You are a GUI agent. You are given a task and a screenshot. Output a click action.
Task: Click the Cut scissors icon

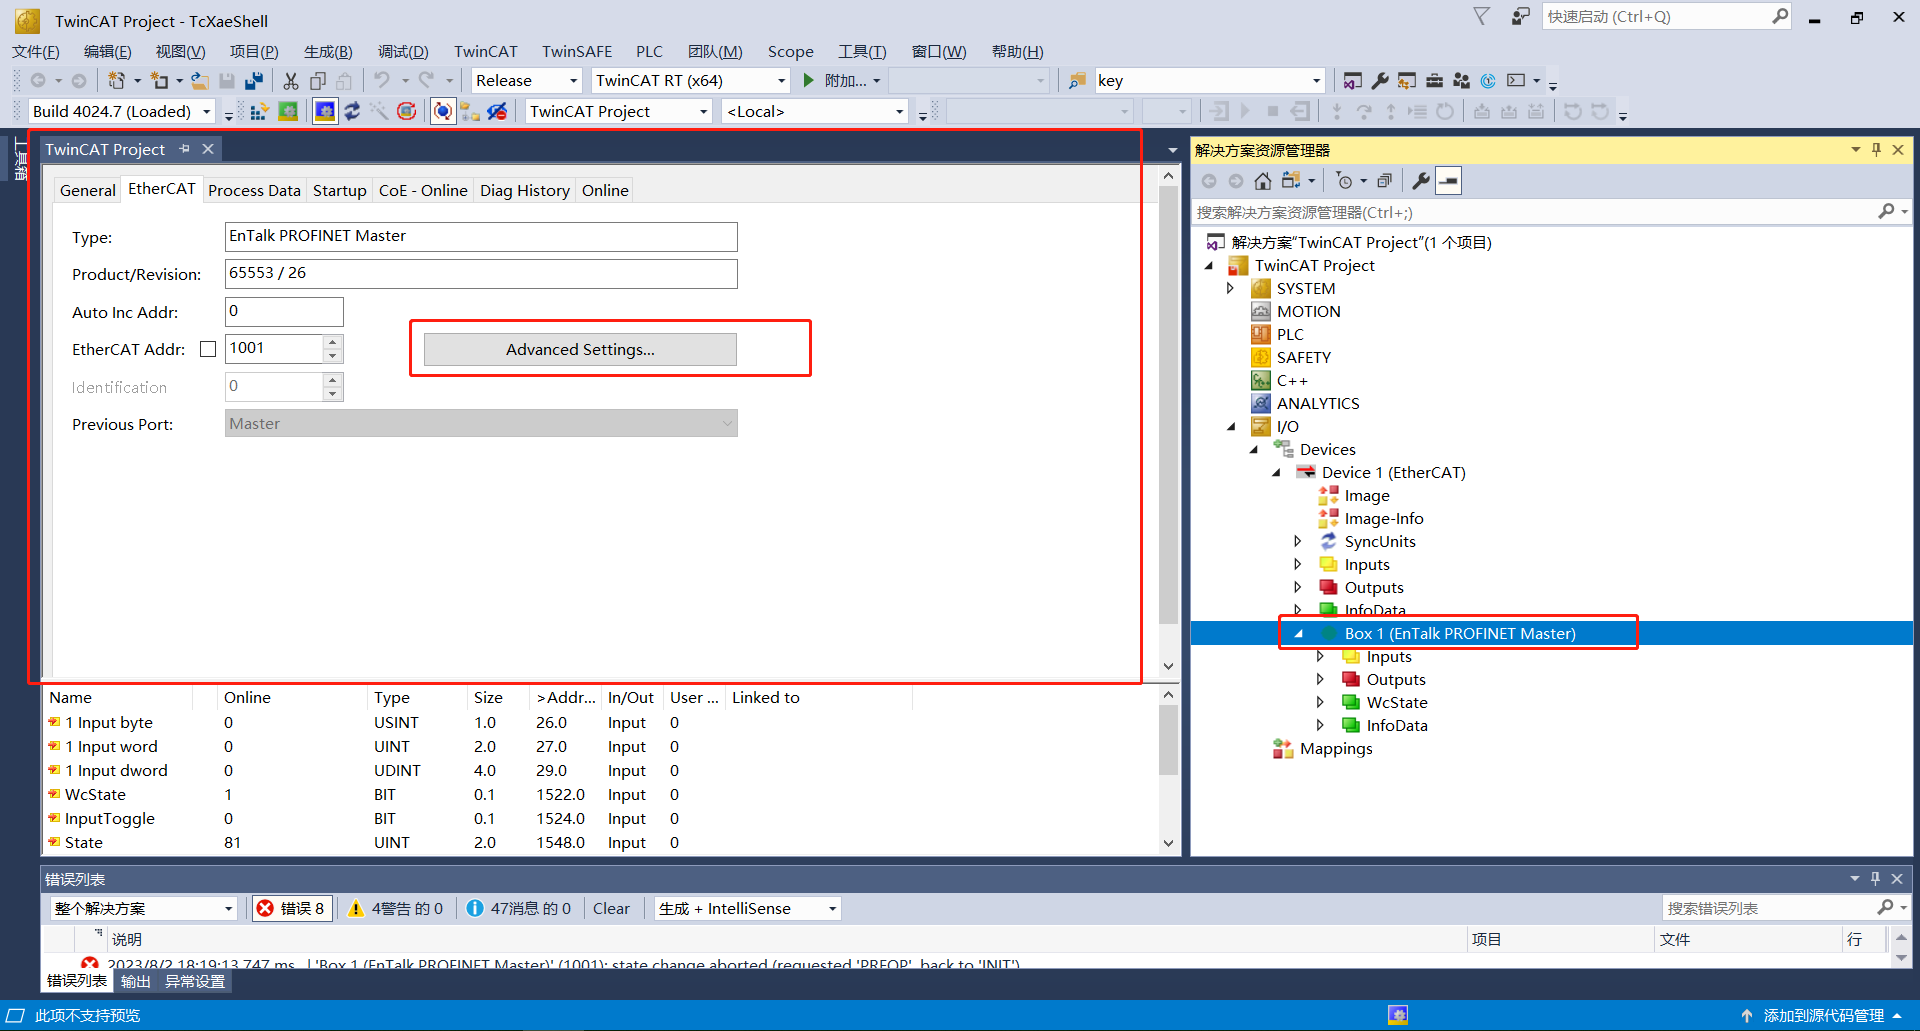291,81
